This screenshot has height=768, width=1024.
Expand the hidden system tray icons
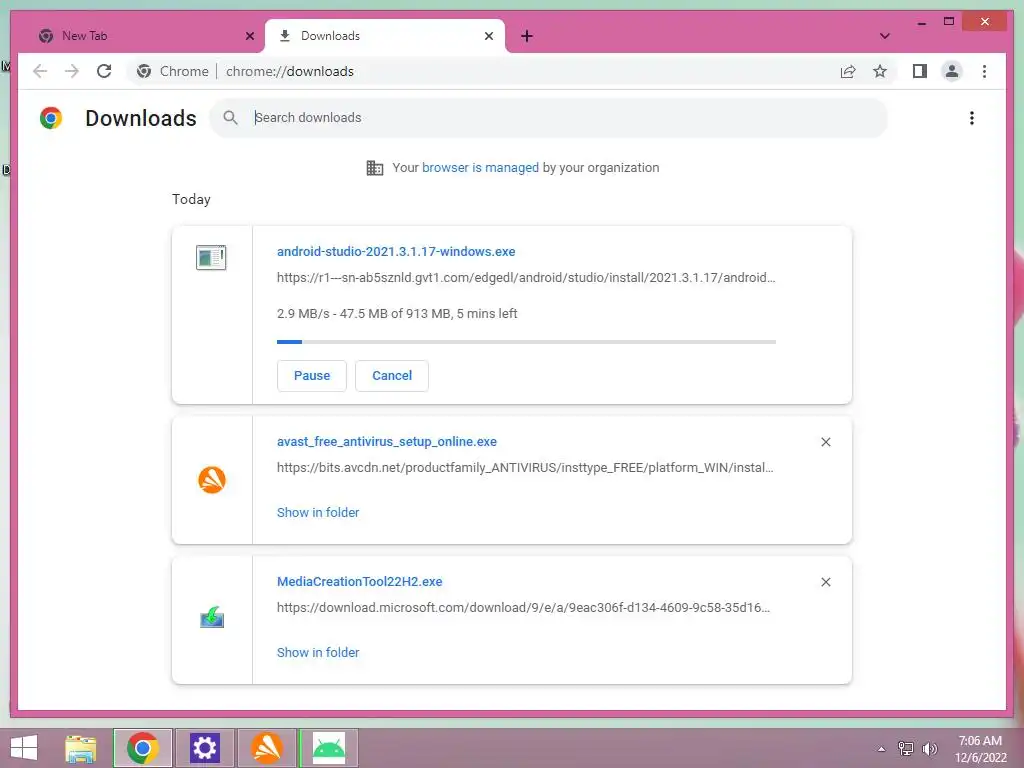(881, 749)
